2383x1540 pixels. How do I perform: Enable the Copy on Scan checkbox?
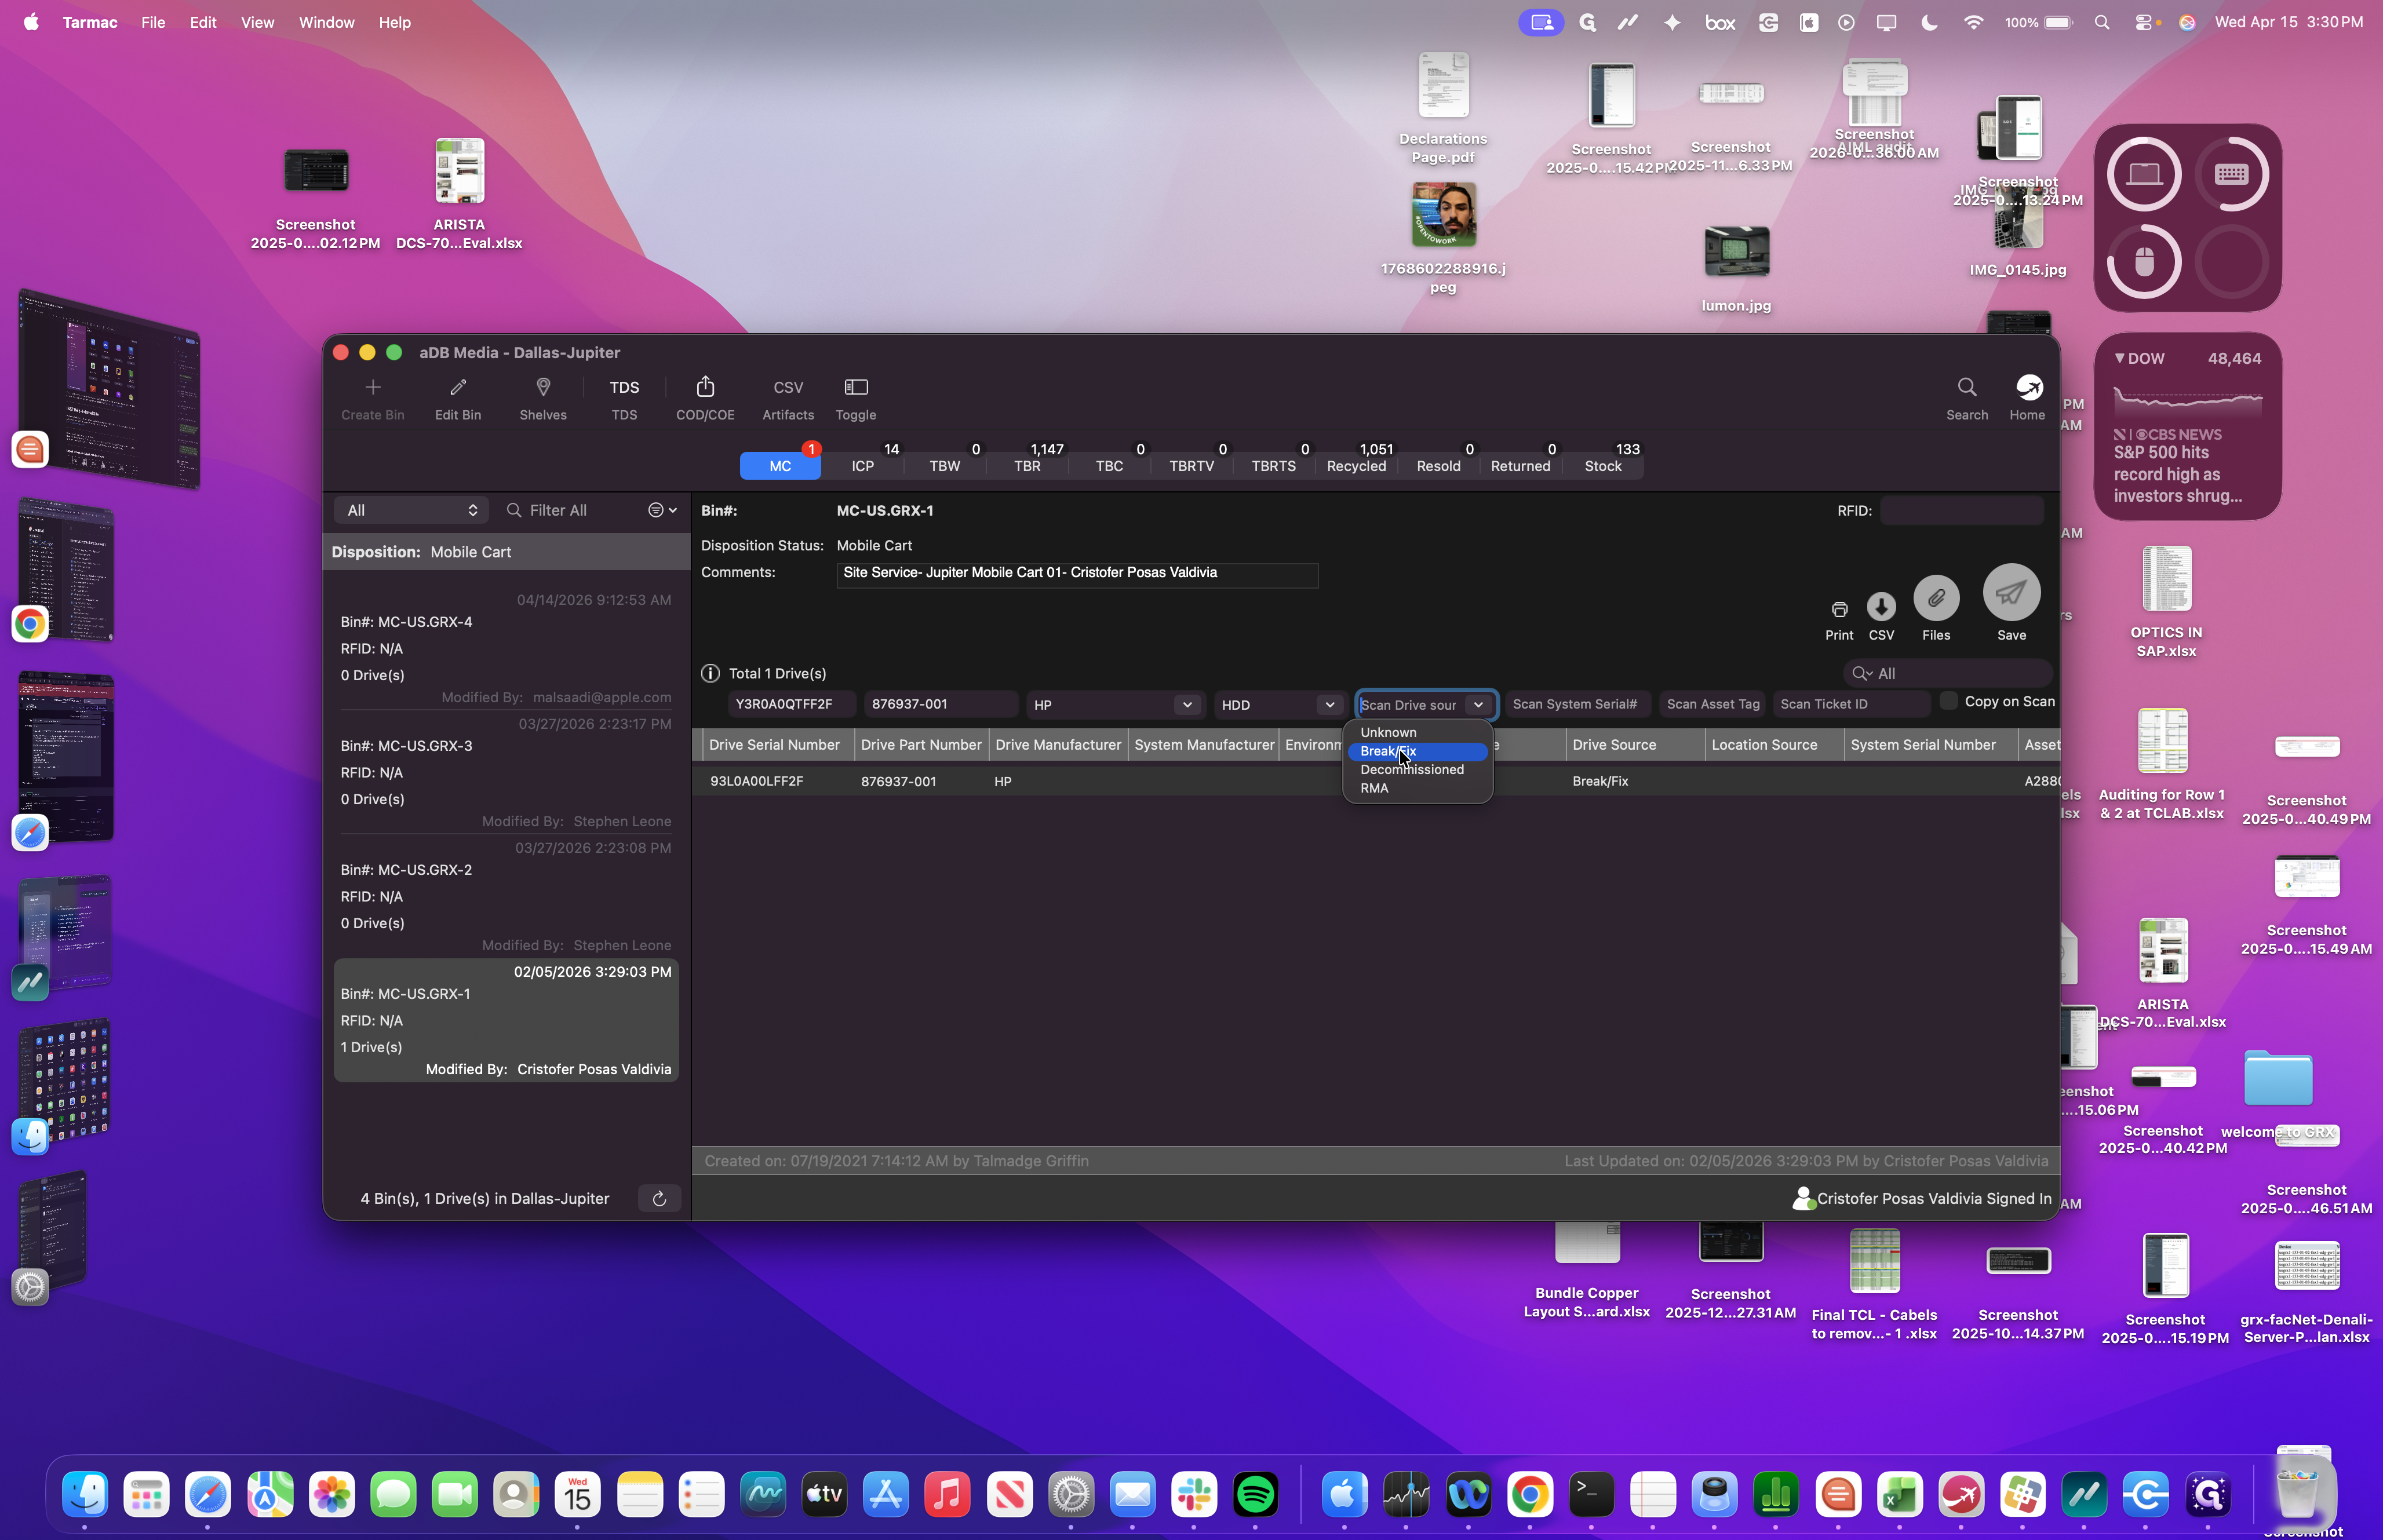coord(1948,701)
